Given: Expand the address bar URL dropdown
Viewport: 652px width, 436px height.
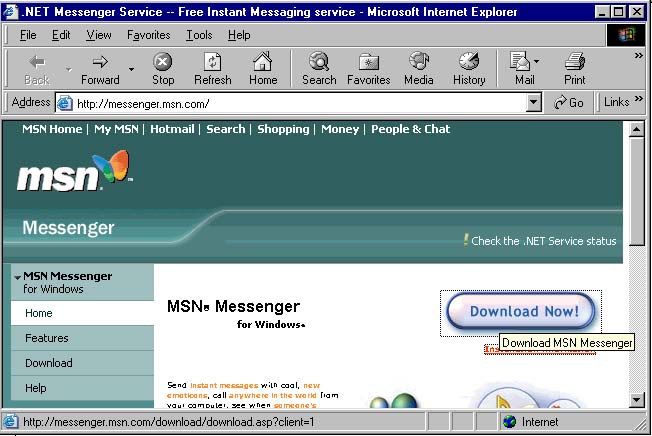Looking at the screenshot, I should point(533,102).
